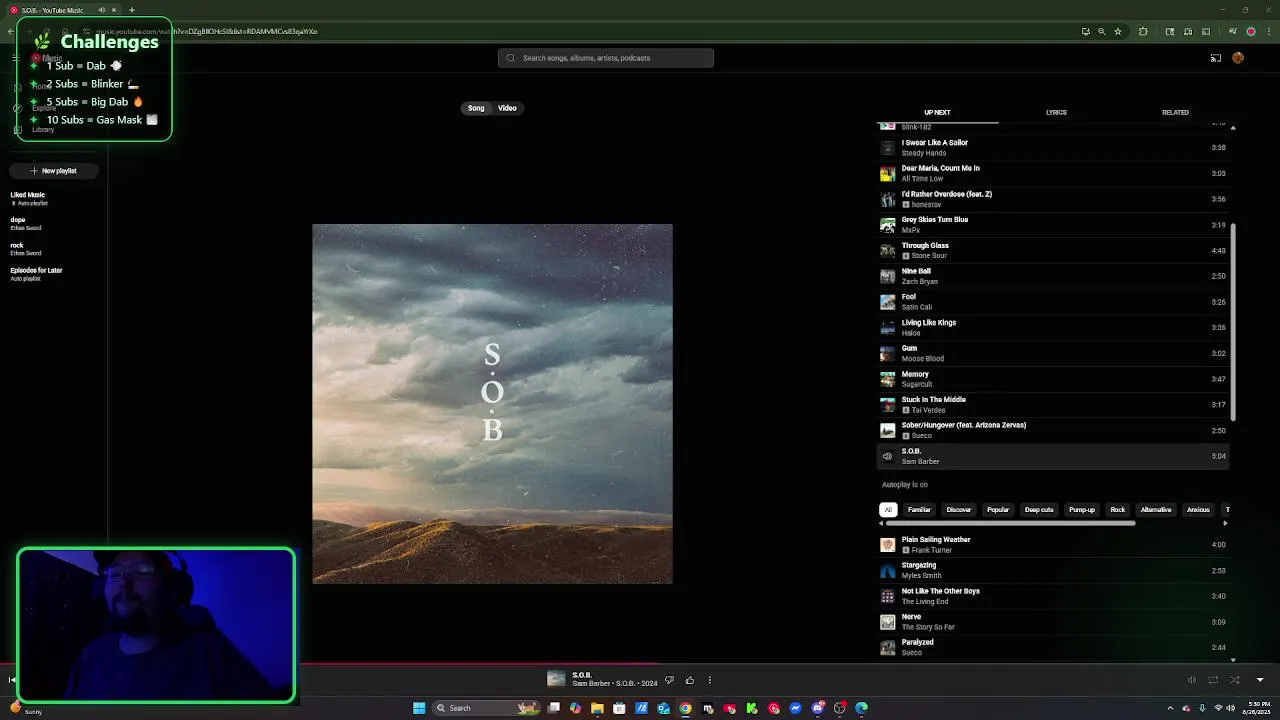Viewport: 1280px width, 720px height.
Task: Select the Familiar filter chip
Action: point(919,510)
